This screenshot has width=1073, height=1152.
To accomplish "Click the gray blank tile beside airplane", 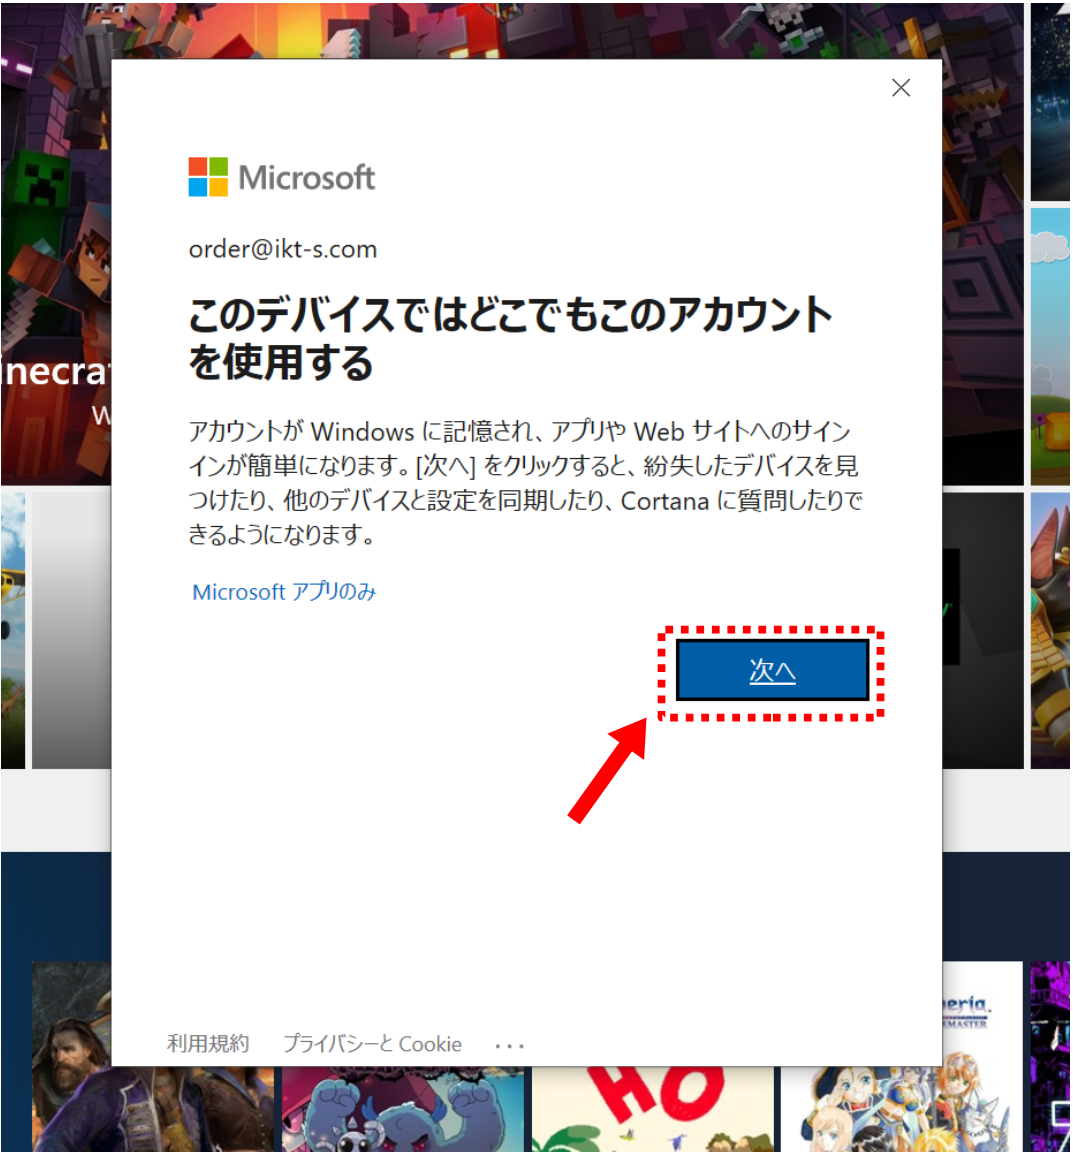I will 71,630.
